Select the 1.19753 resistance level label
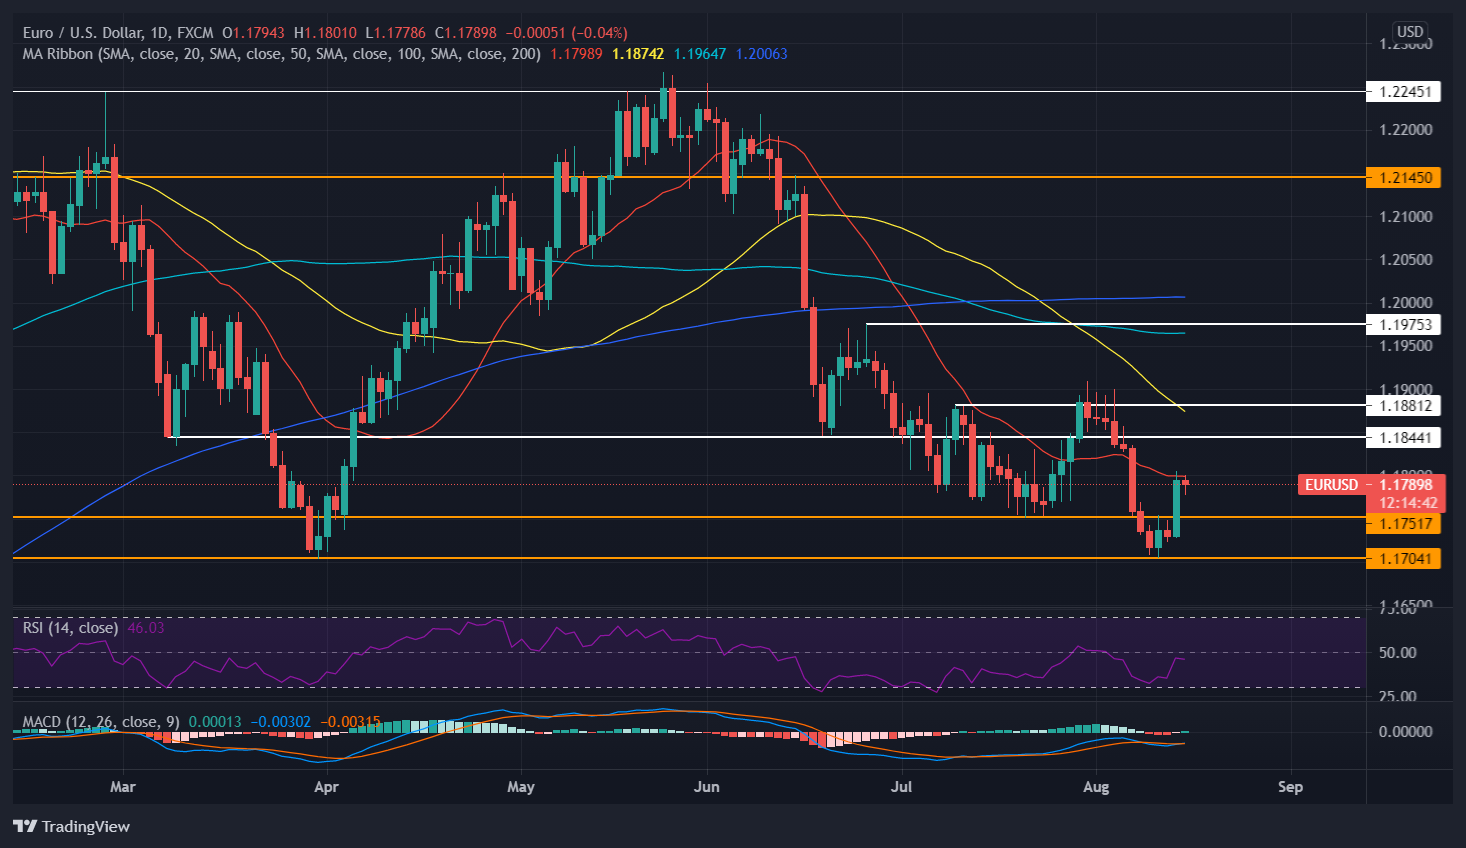The height and width of the screenshot is (848, 1466). [x=1404, y=324]
